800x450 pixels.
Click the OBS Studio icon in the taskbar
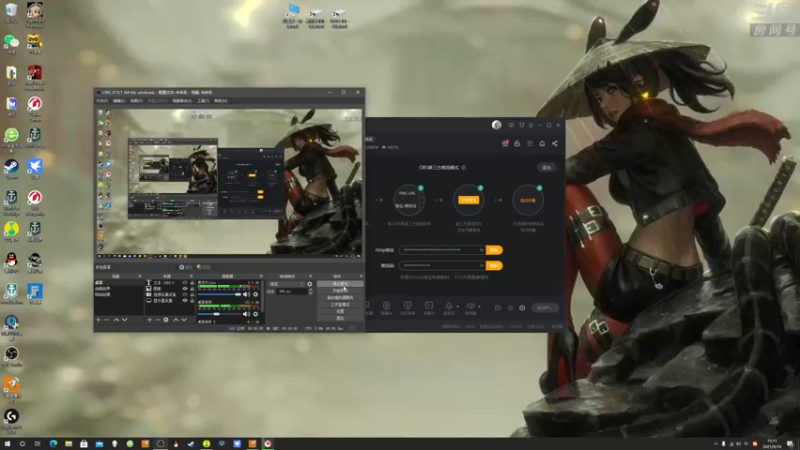pyautogui.click(x=160, y=444)
